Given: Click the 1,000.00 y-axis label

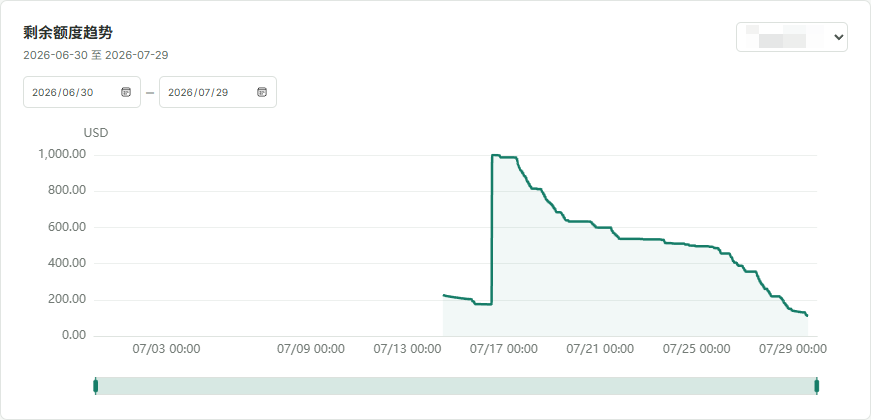Looking at the screenshot, I should (62, 154).
